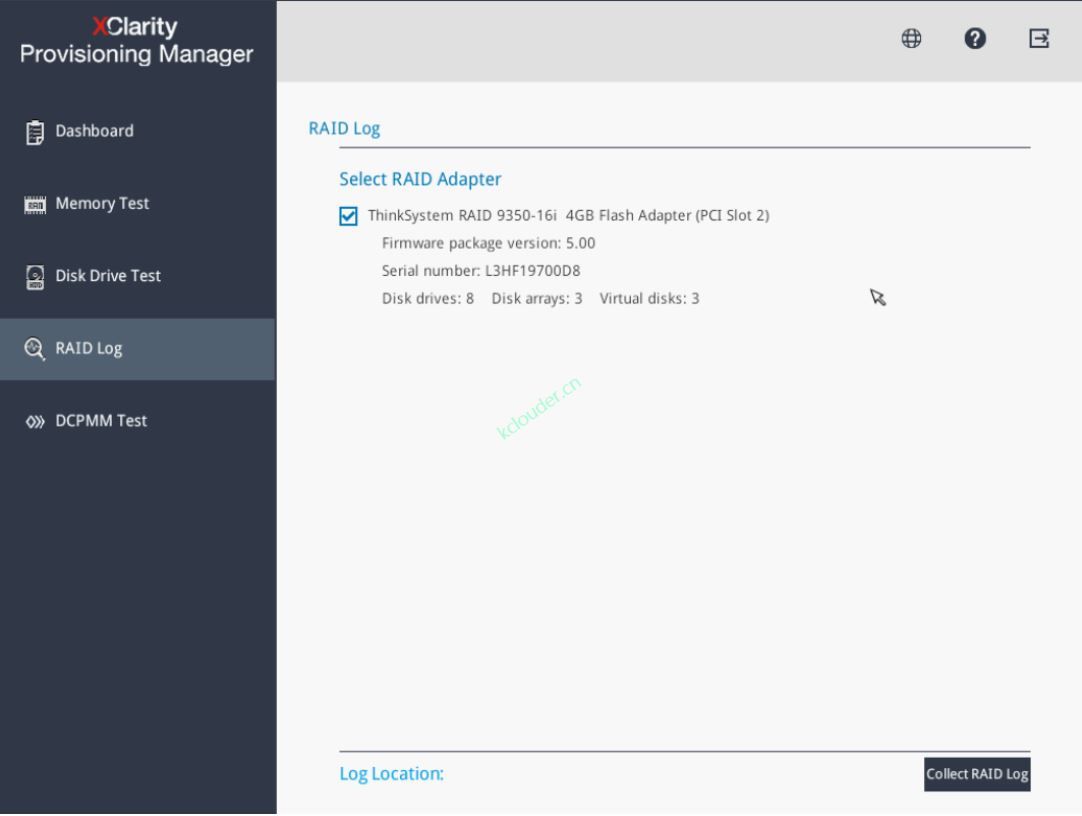Click the XClarity Provisioning Manager logo
The width and height of the screenshot is (1082, 816).
click(136, 40)
